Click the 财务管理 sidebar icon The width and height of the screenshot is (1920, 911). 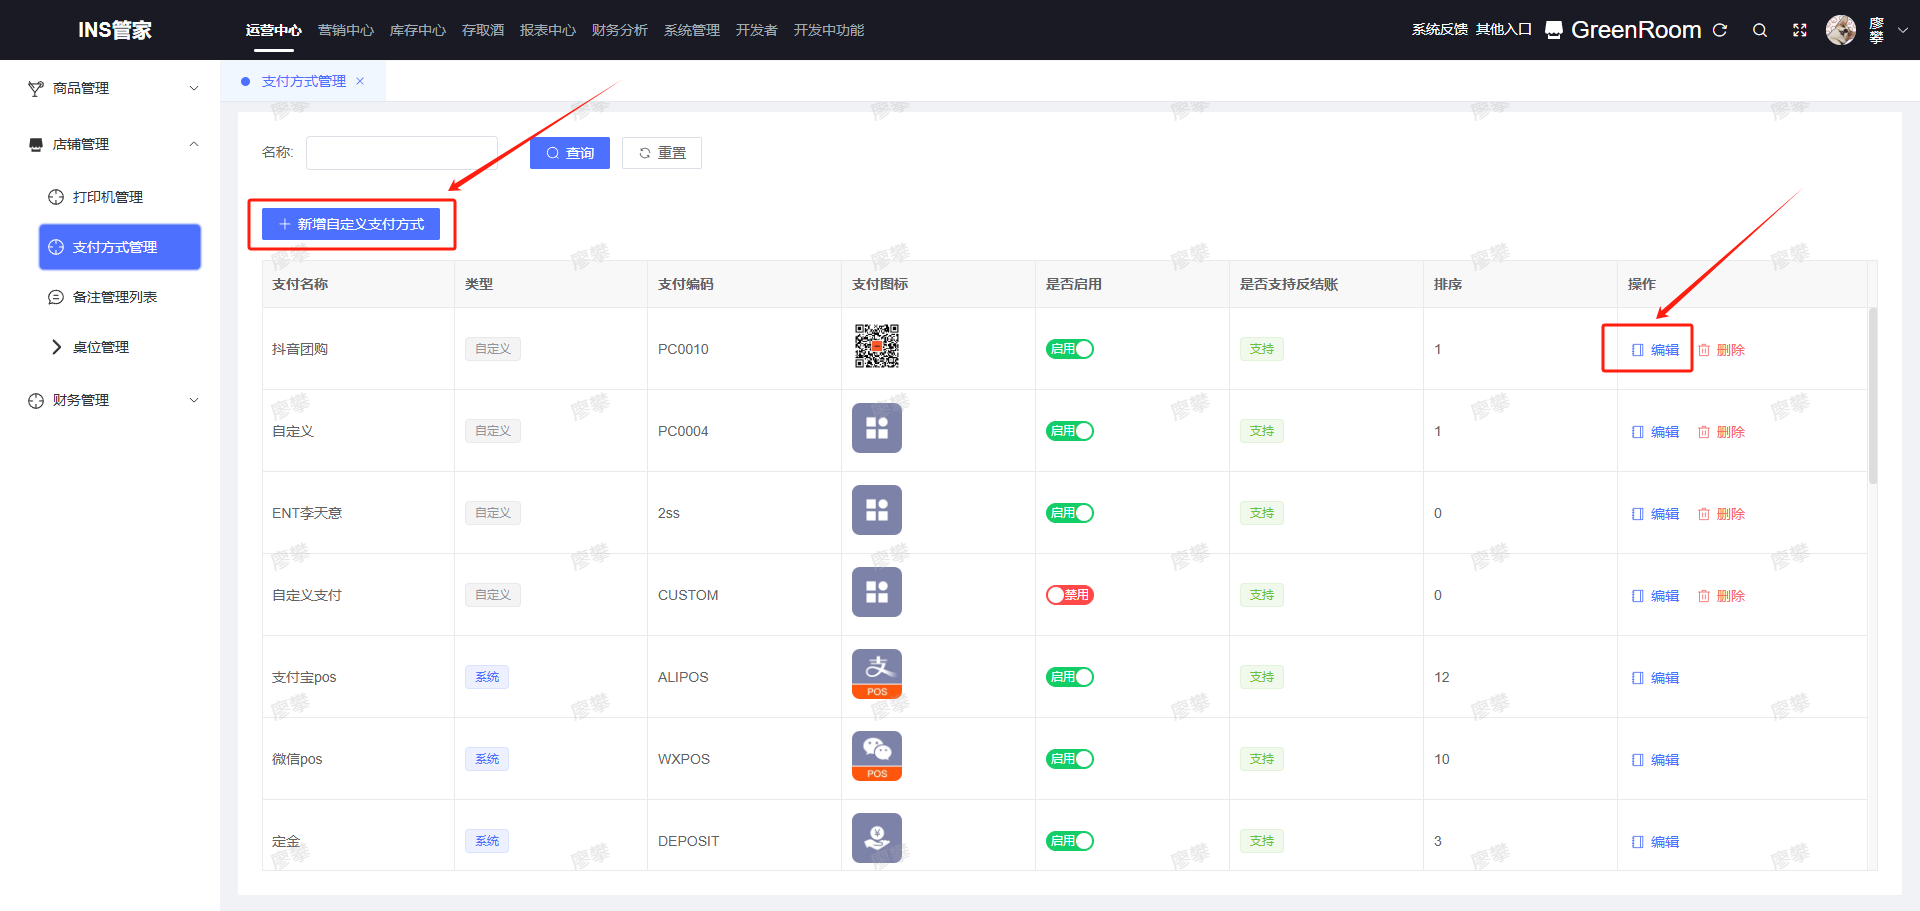pyautogui.click(x=36, y=400)
